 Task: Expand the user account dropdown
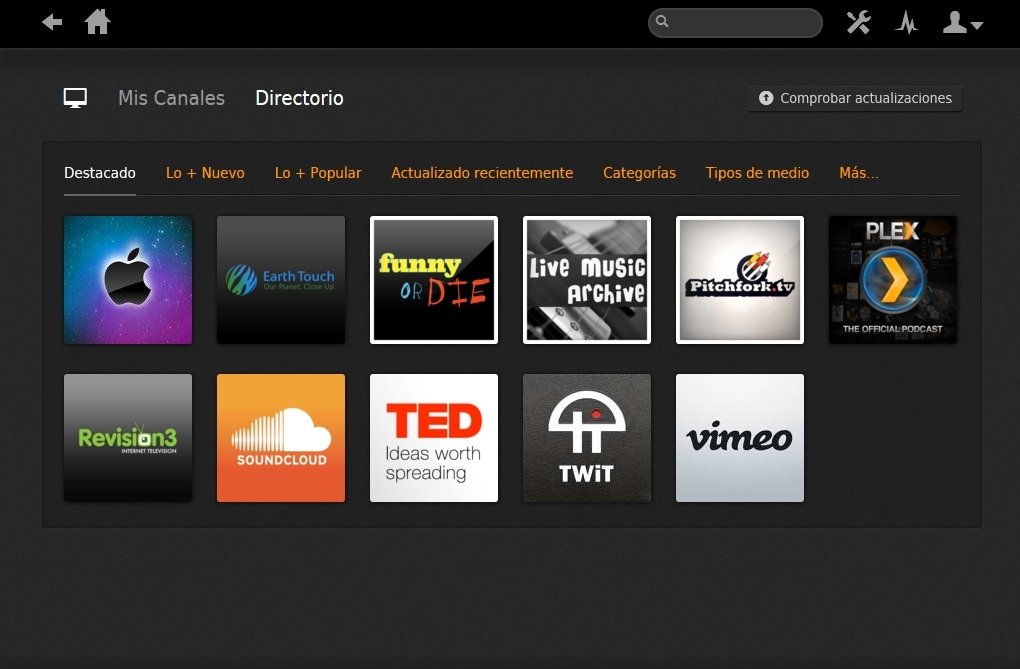(963, 23)
